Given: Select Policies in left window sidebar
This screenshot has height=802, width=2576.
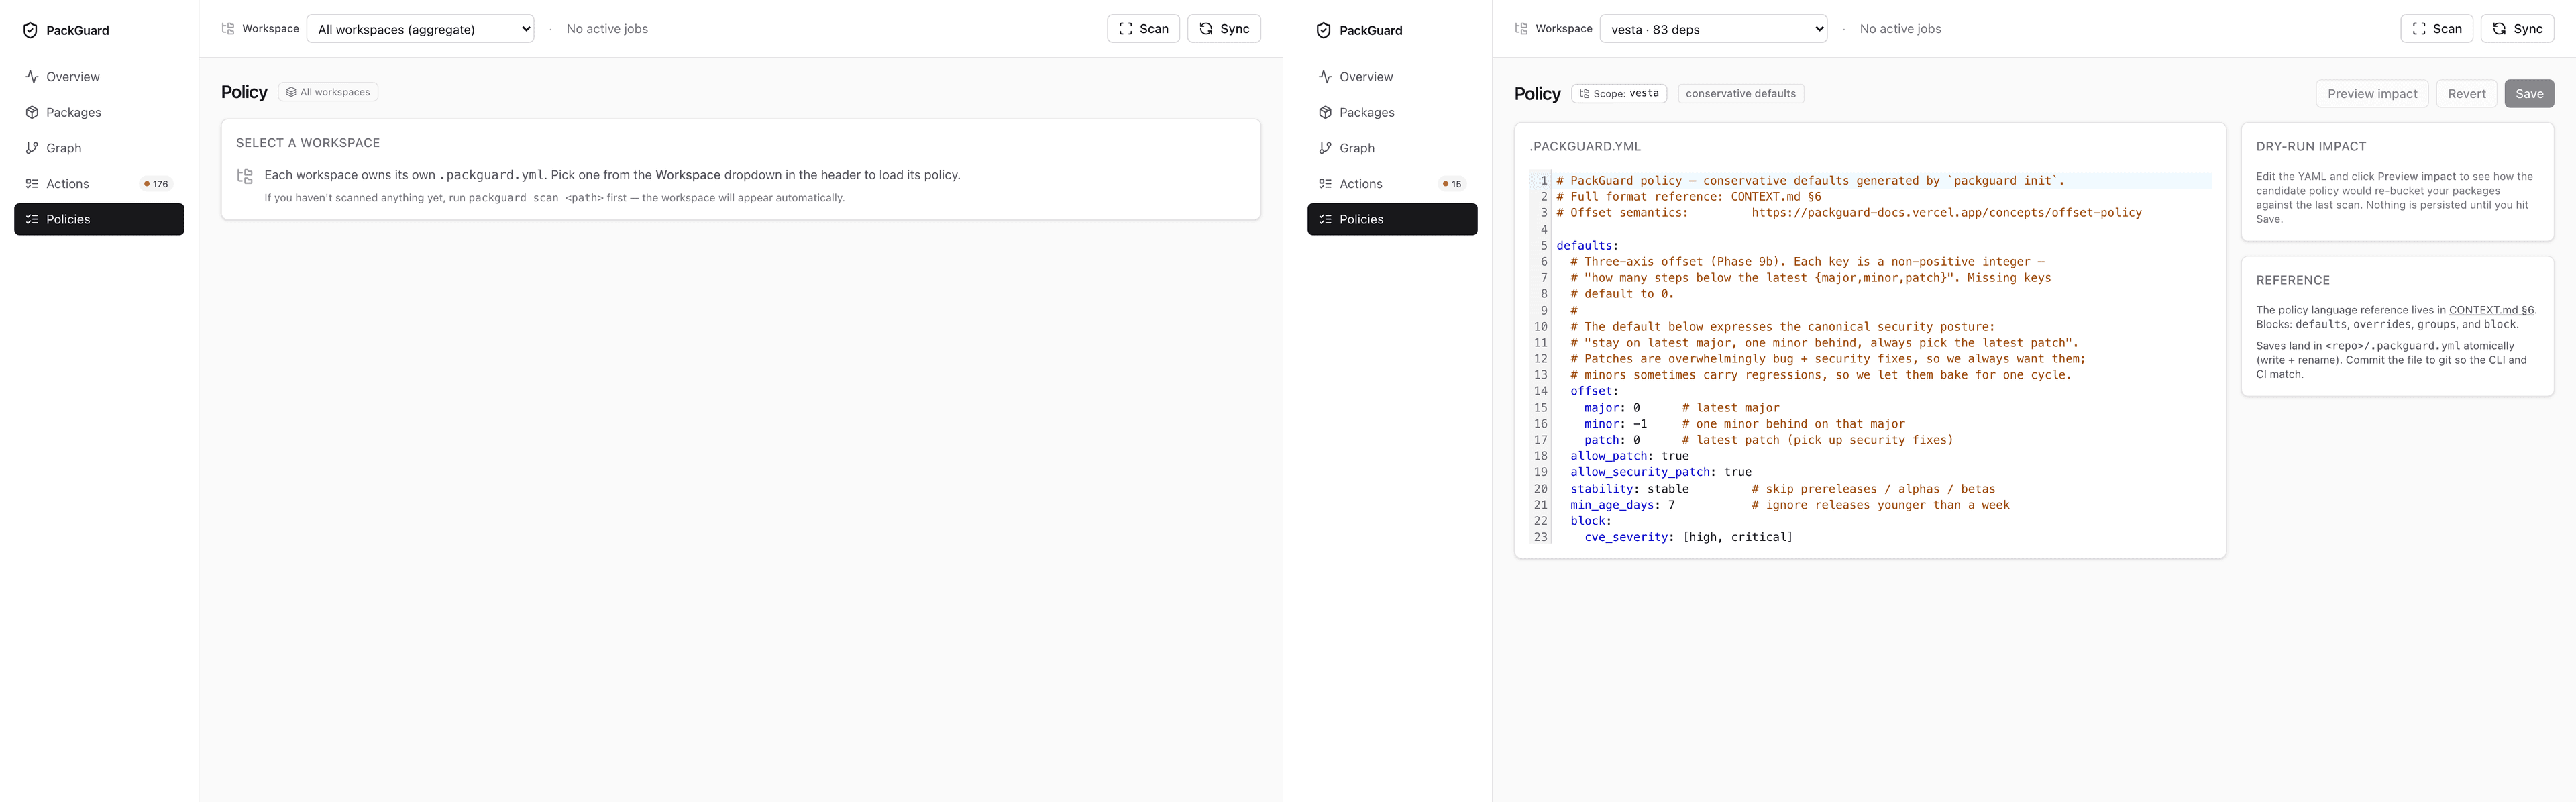Looking at the screenshot, I should tap(99, 219).
